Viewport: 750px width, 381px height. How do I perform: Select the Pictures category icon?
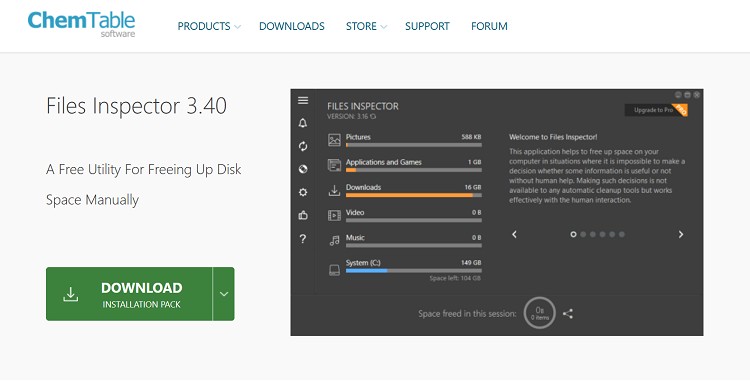(x=334, y=140)
